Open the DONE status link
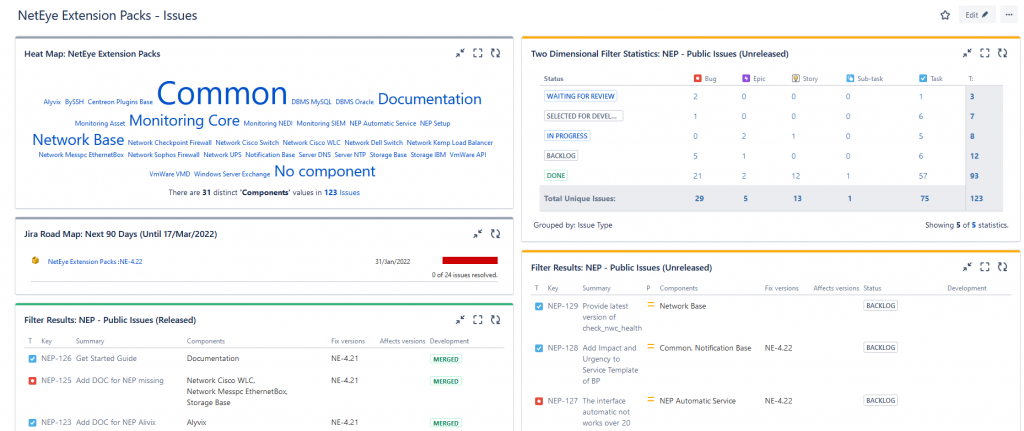The image size is (1024, 431). tap(556, 176)
